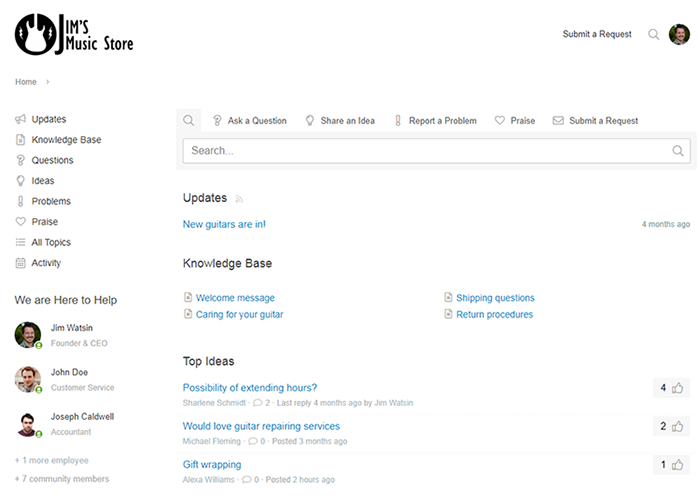Upvote the 'Would love guitar repairing services' idea
700x501 pixels.
678,427
